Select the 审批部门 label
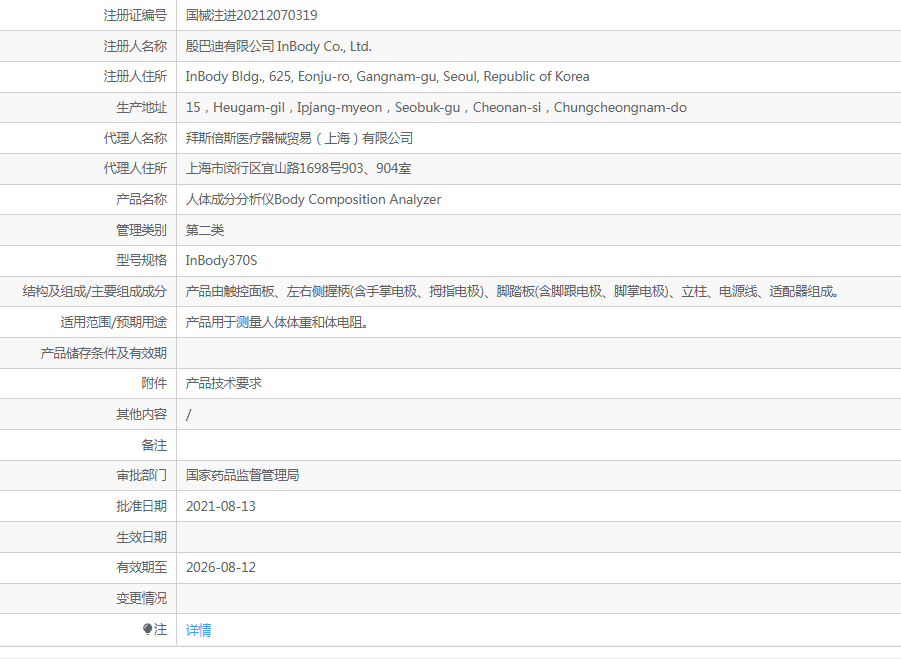 click(x=141, y=475)
